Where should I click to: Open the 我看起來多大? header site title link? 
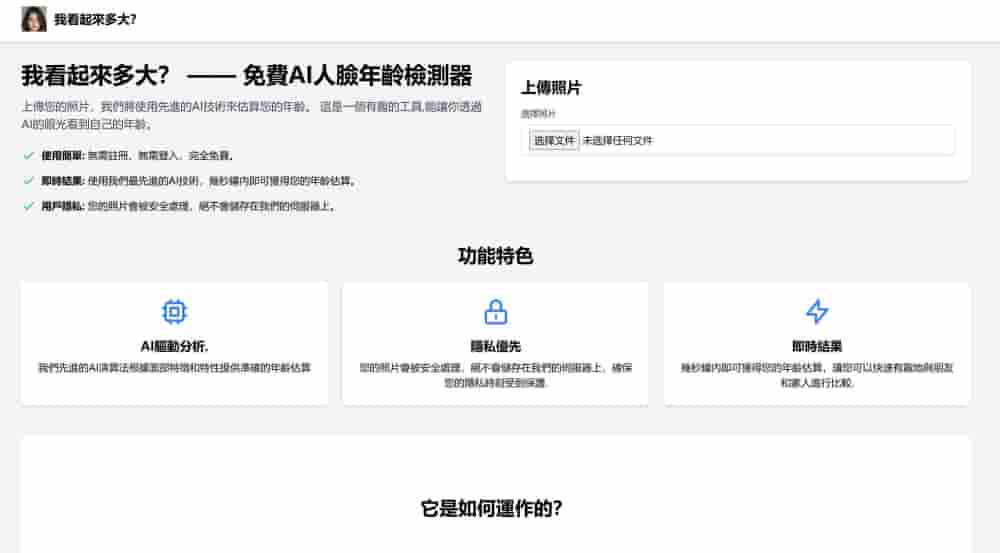[x=95, y=20]
